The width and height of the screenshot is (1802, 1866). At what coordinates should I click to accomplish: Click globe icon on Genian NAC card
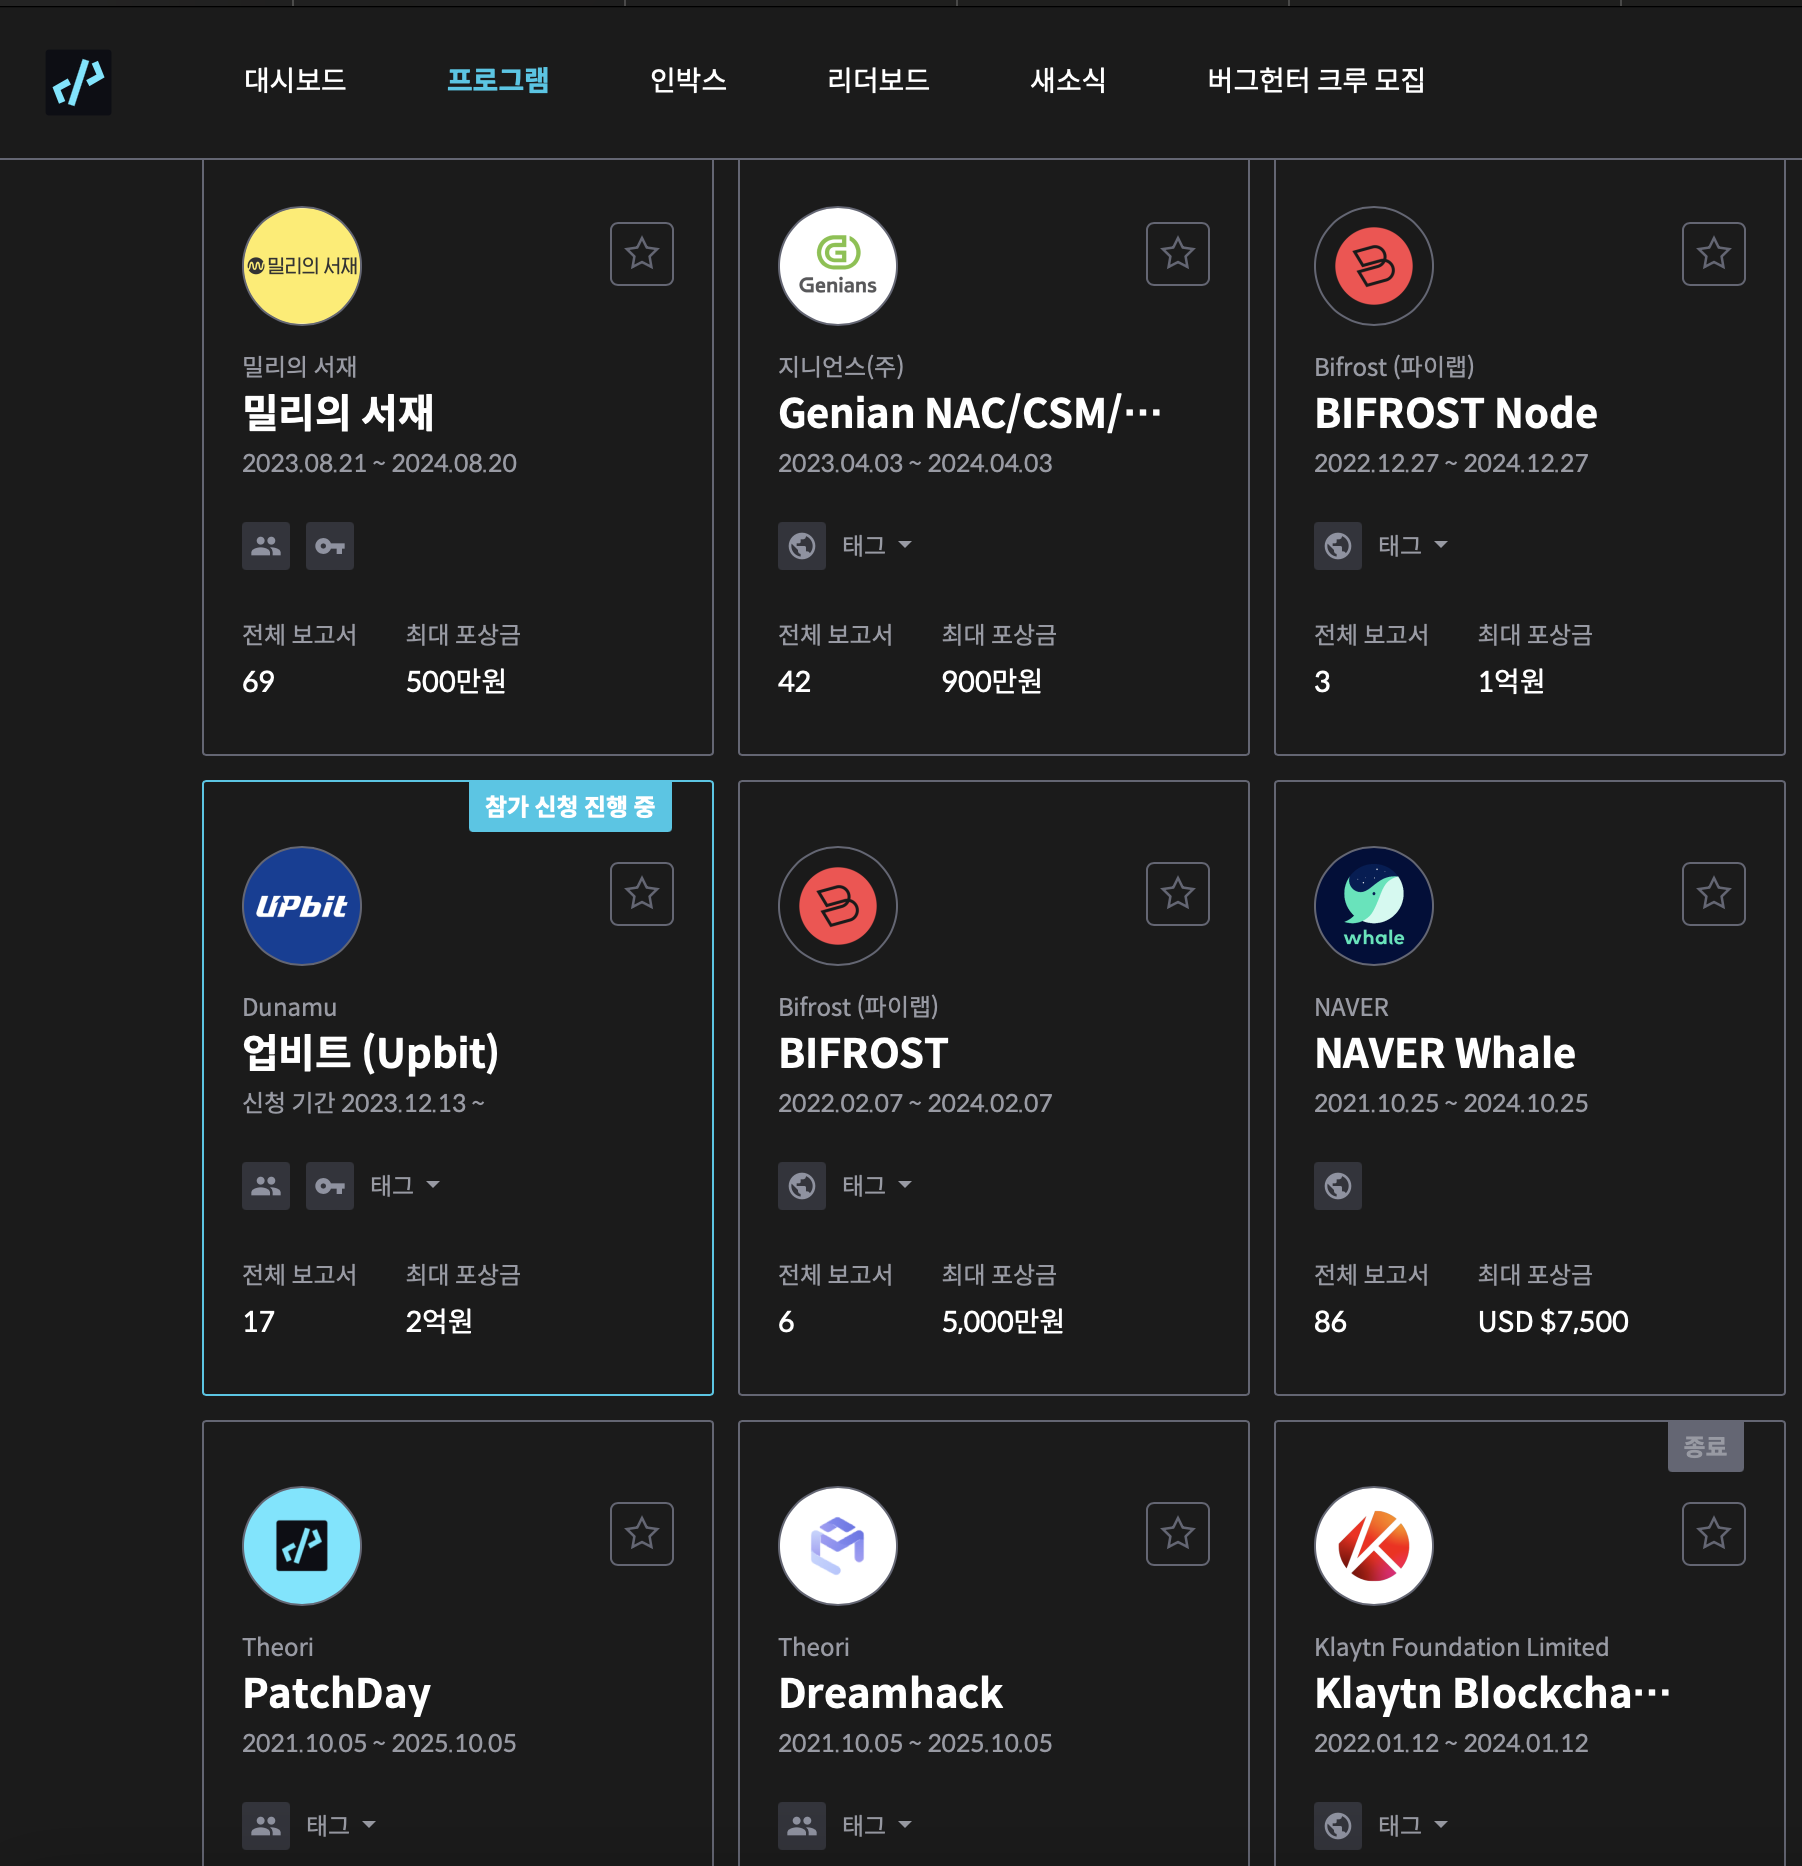[x=802, y=546]
